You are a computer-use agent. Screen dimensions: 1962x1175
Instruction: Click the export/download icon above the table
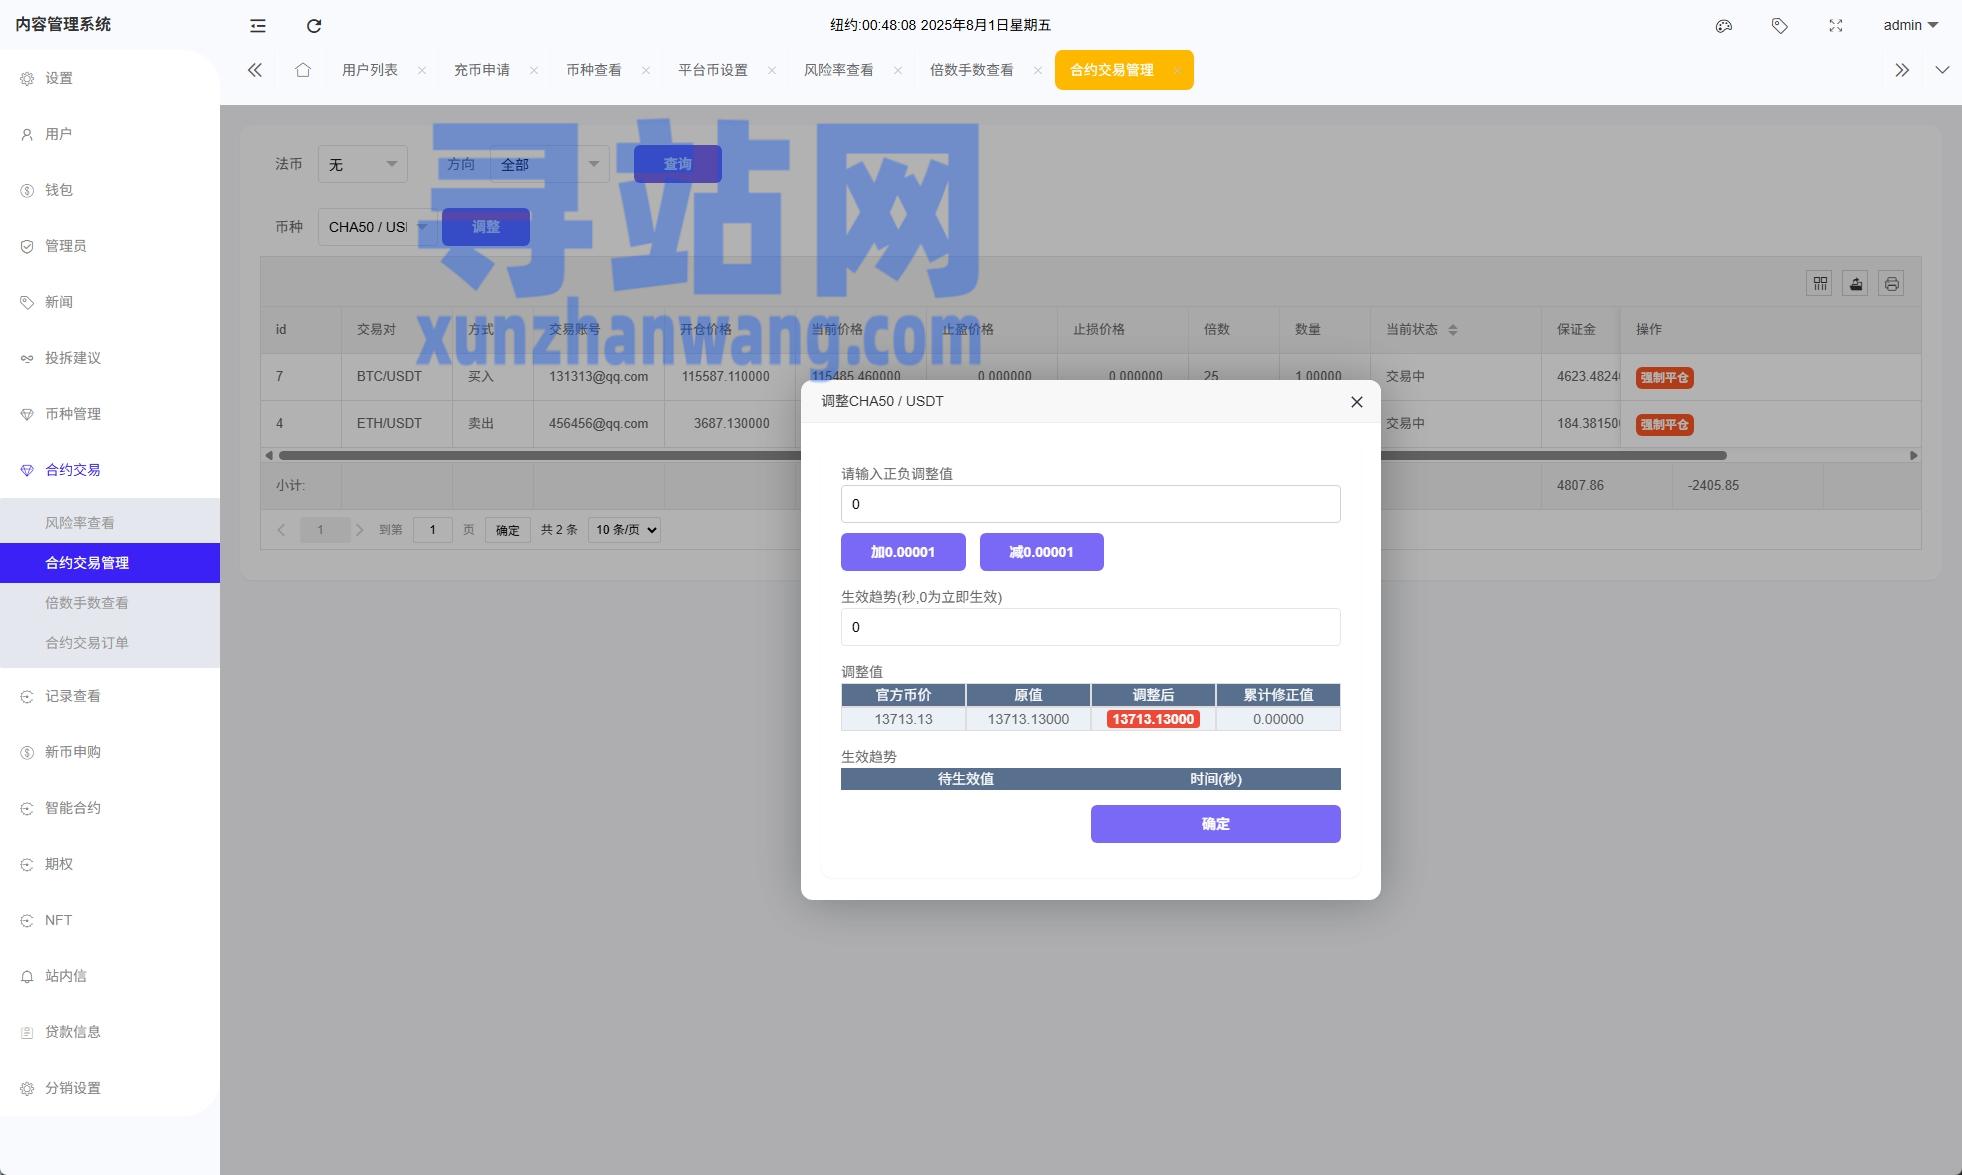click(x=1854, y=284)
